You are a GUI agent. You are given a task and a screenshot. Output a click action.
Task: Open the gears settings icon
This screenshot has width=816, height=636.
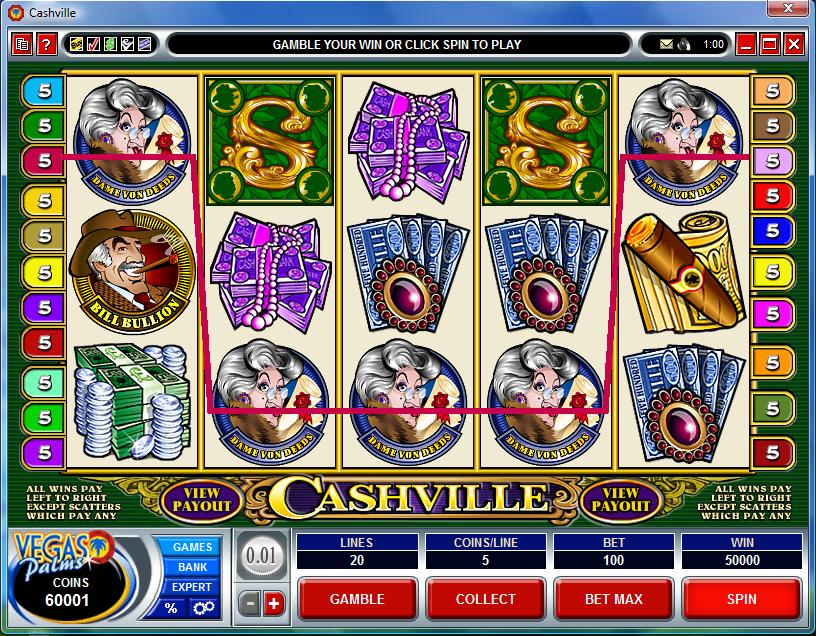point(203,607)
